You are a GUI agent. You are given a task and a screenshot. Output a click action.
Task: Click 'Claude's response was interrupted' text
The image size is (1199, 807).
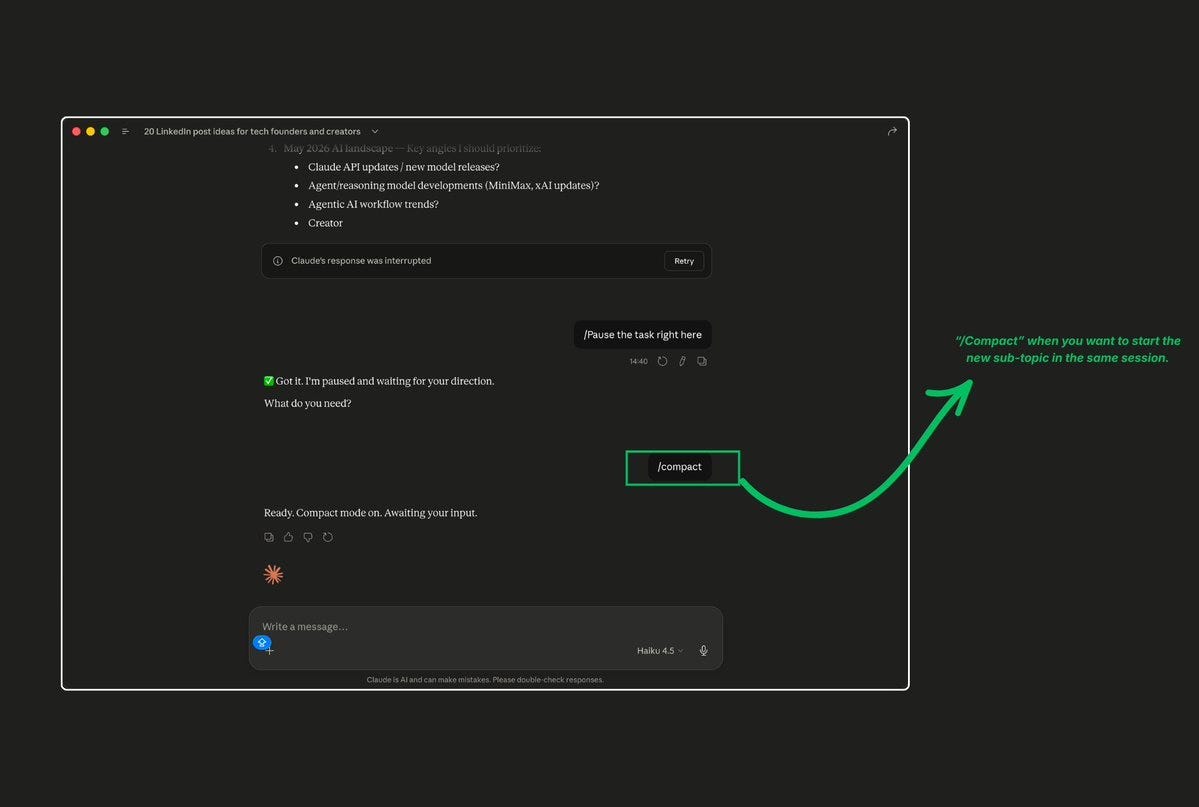click(x=361, y=261)
